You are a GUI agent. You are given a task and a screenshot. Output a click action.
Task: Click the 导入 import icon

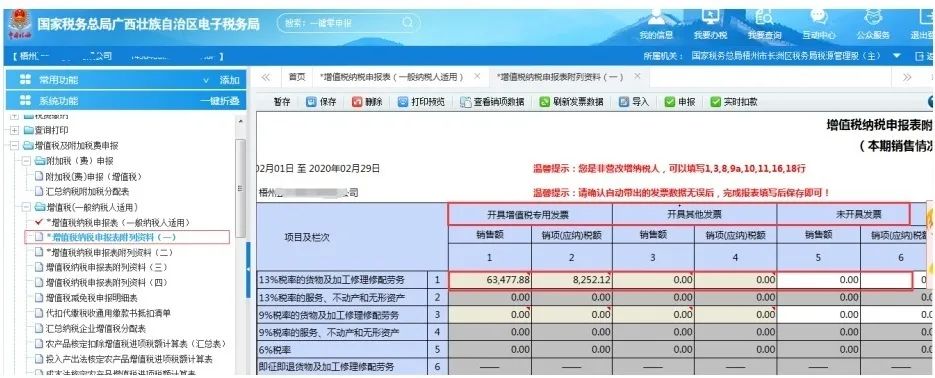coord(624,102)
